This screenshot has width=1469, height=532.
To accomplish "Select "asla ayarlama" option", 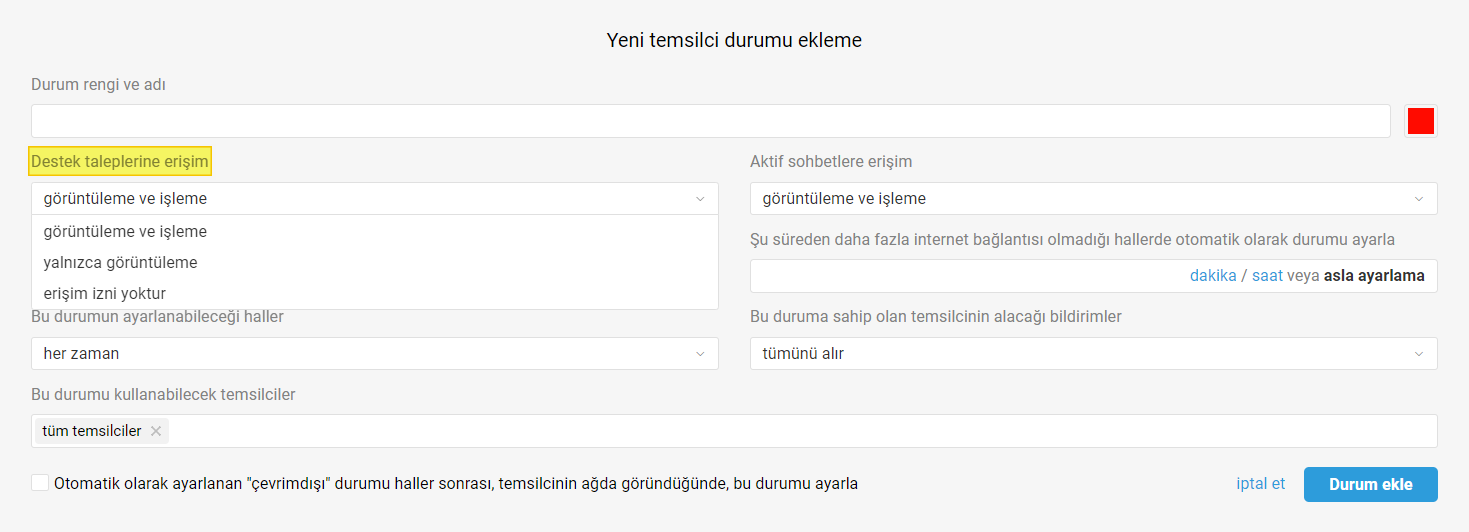I will tap(1374, 276).
